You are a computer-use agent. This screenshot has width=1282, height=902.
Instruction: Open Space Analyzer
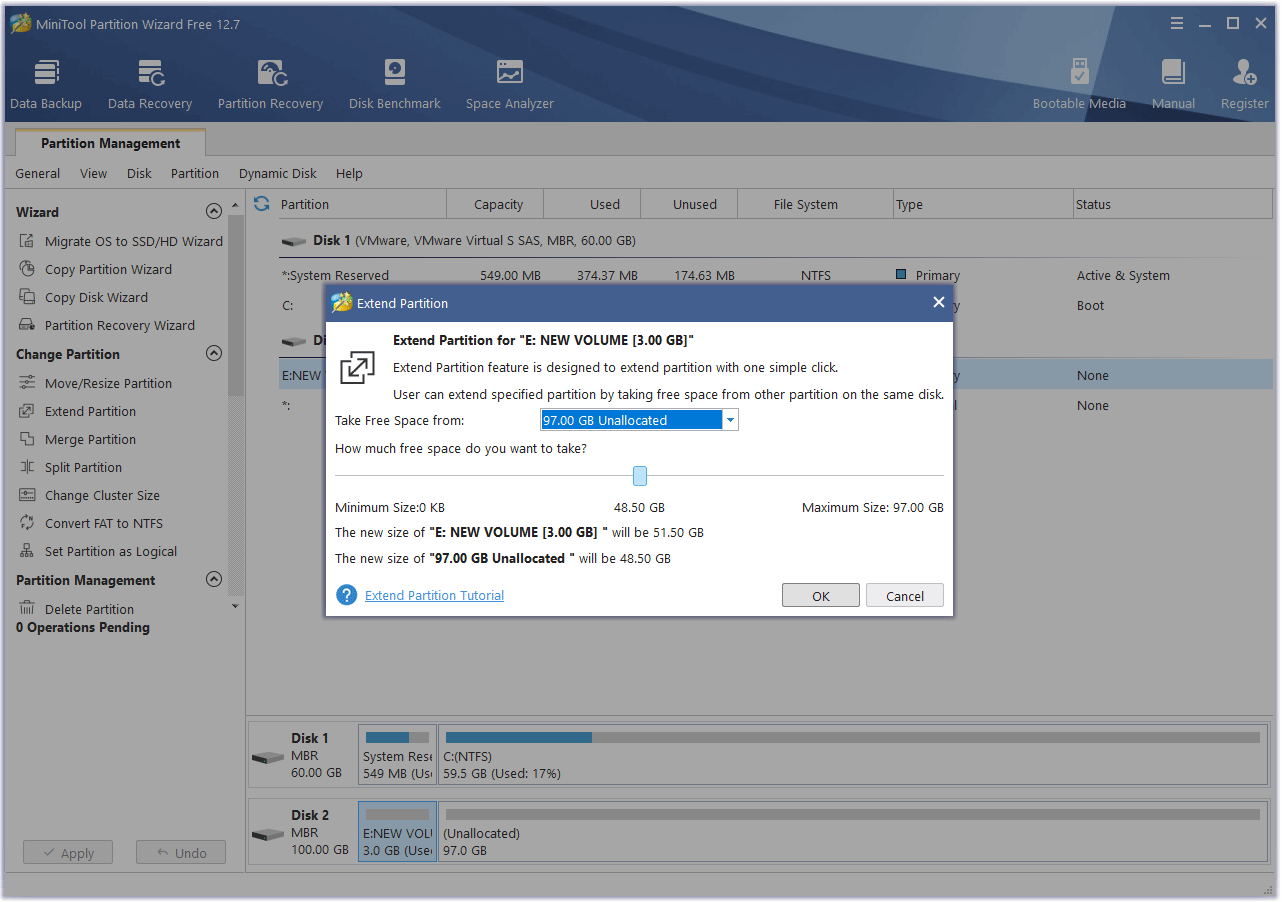click(510, 84)
